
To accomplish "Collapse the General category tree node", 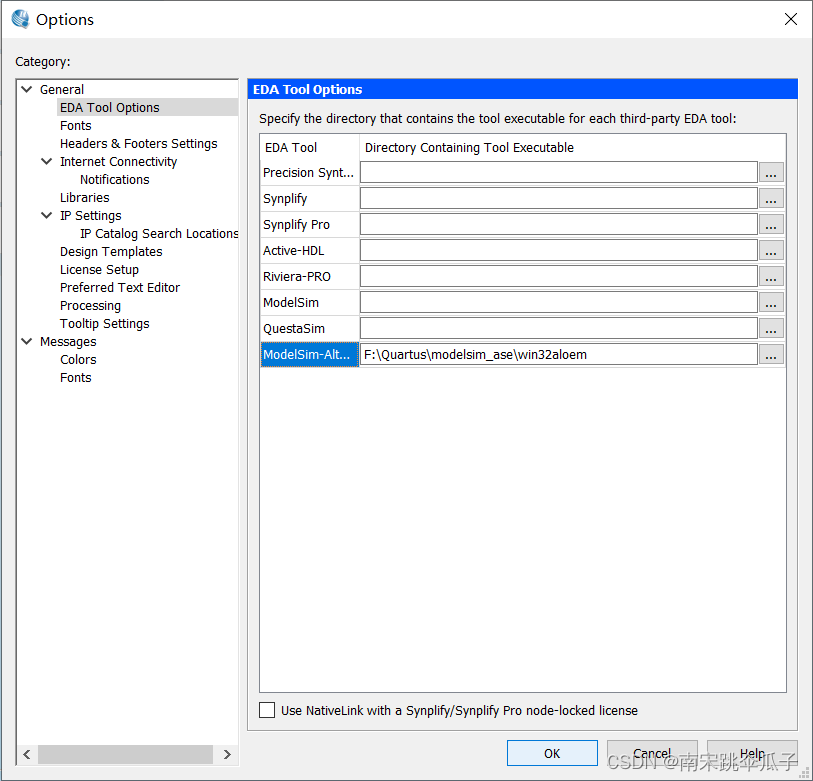I will coord(27,89).
